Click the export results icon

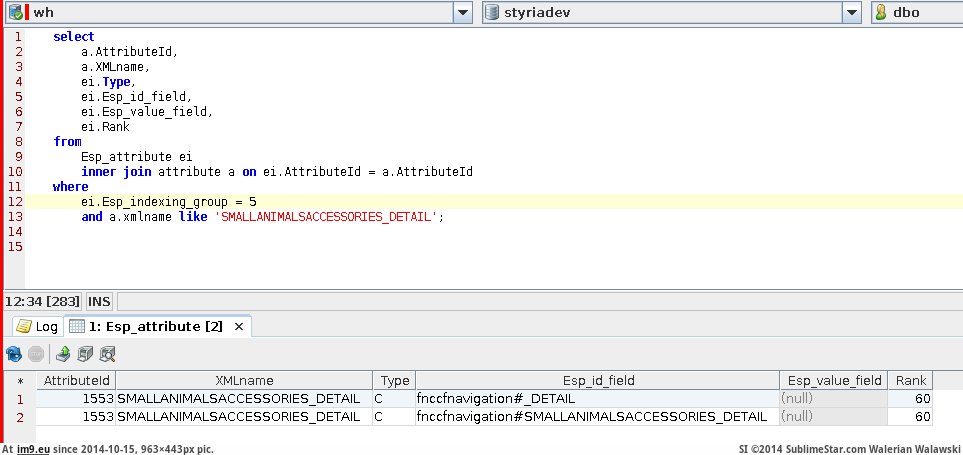63,353
